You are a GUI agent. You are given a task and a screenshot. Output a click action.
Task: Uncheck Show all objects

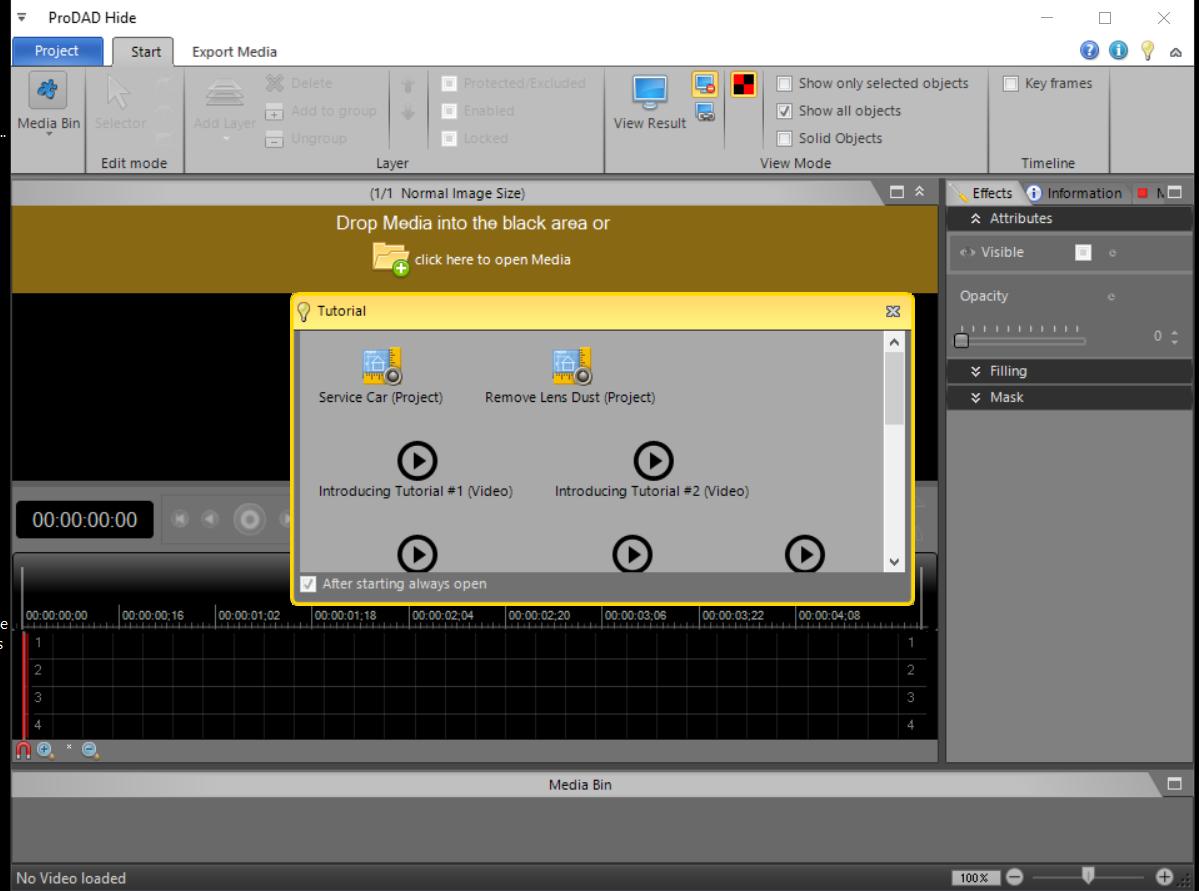(784, 111)
